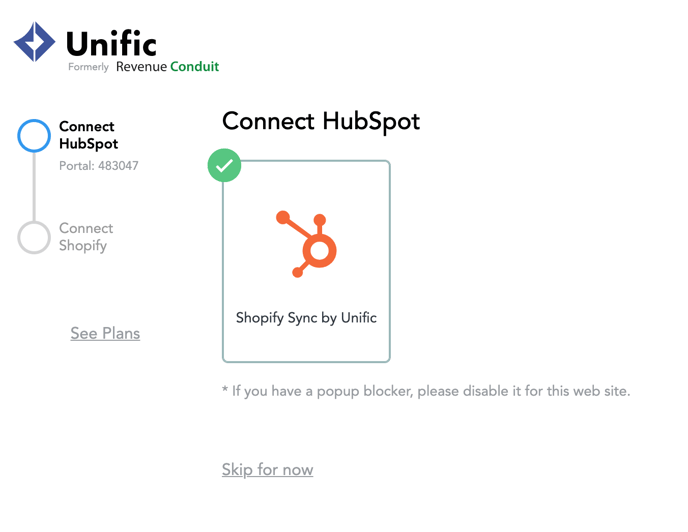Click the Unific wordmark text
Viewport: 688px width, 532px height.
coord(111,43)
